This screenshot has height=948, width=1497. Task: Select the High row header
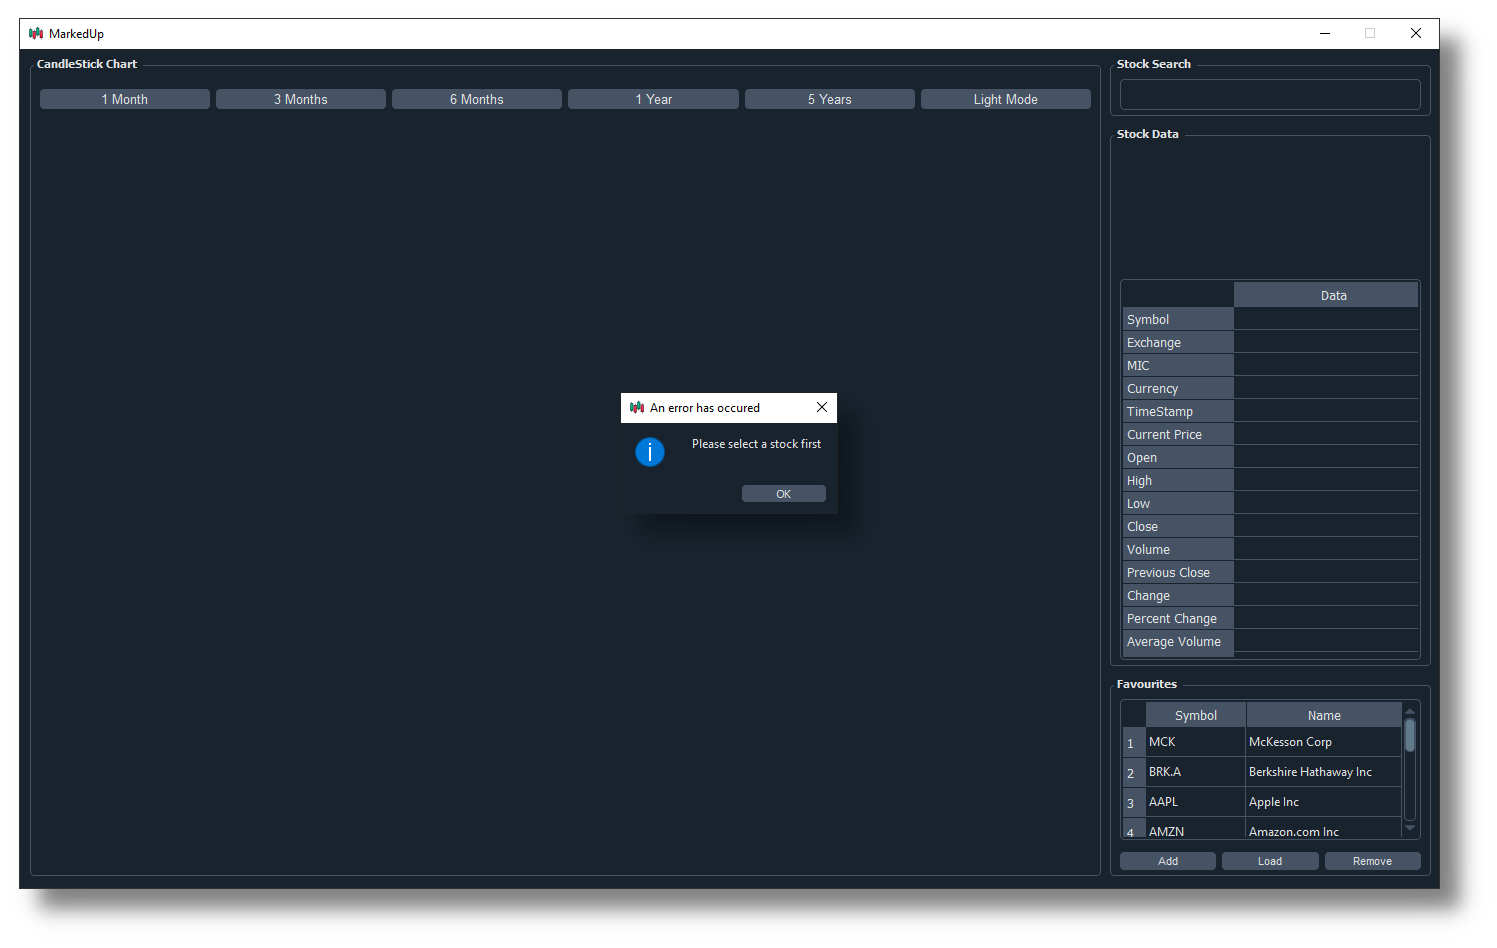(x=1178, y=480)
